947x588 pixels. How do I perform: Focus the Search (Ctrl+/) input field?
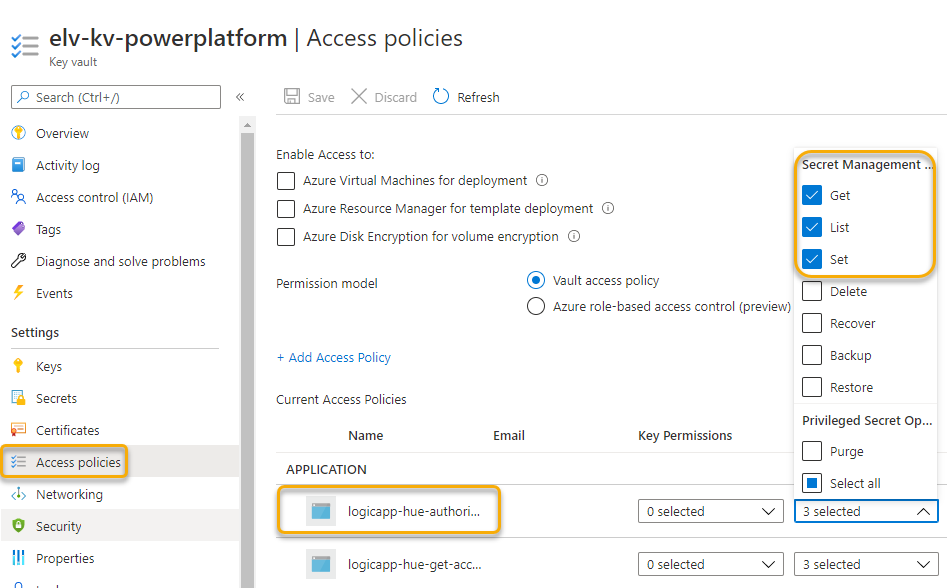[x=116, y=97]
